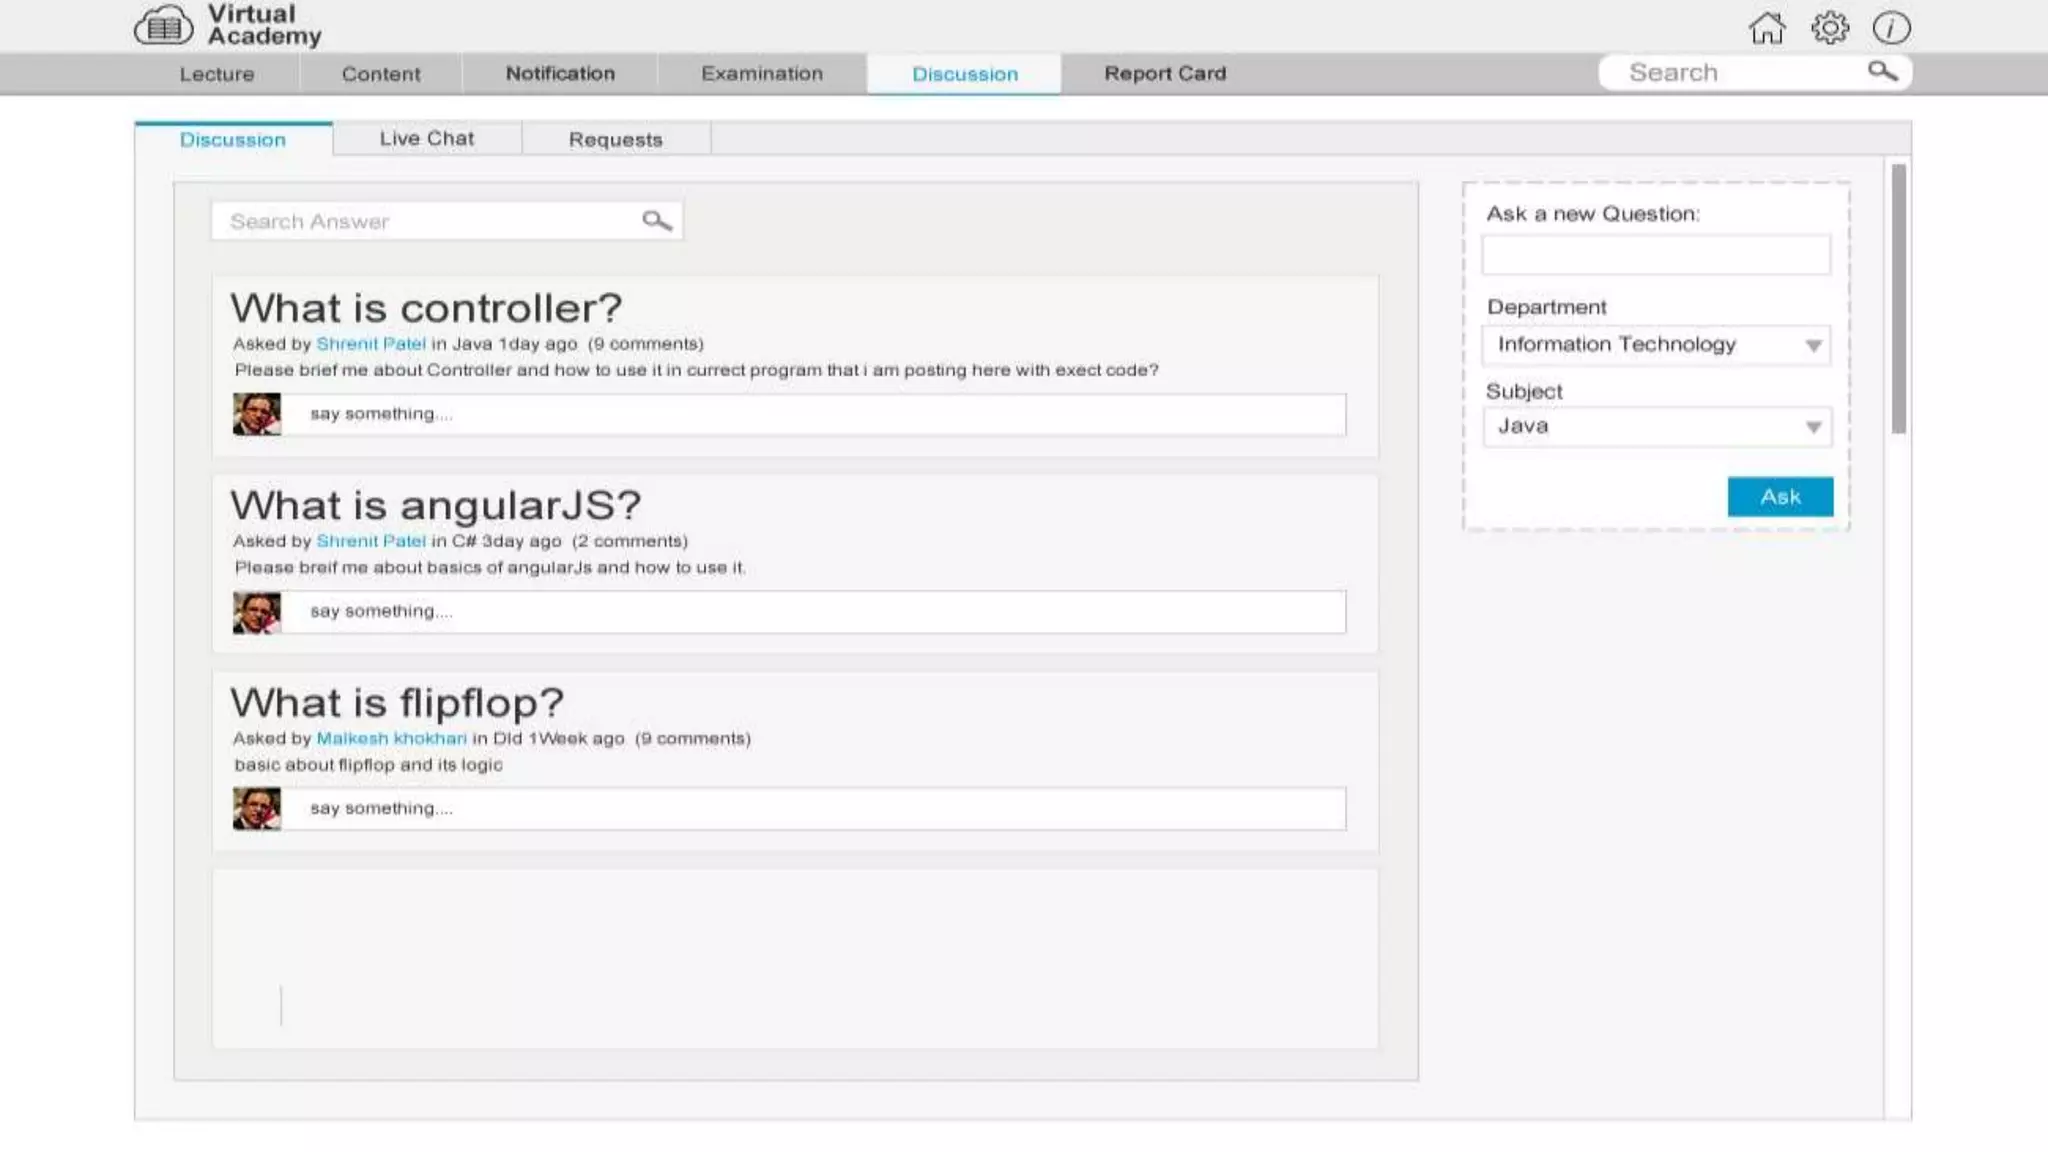
Task: Open the Examination menu item
Action: pyautogui.click(x=761, y=74)
